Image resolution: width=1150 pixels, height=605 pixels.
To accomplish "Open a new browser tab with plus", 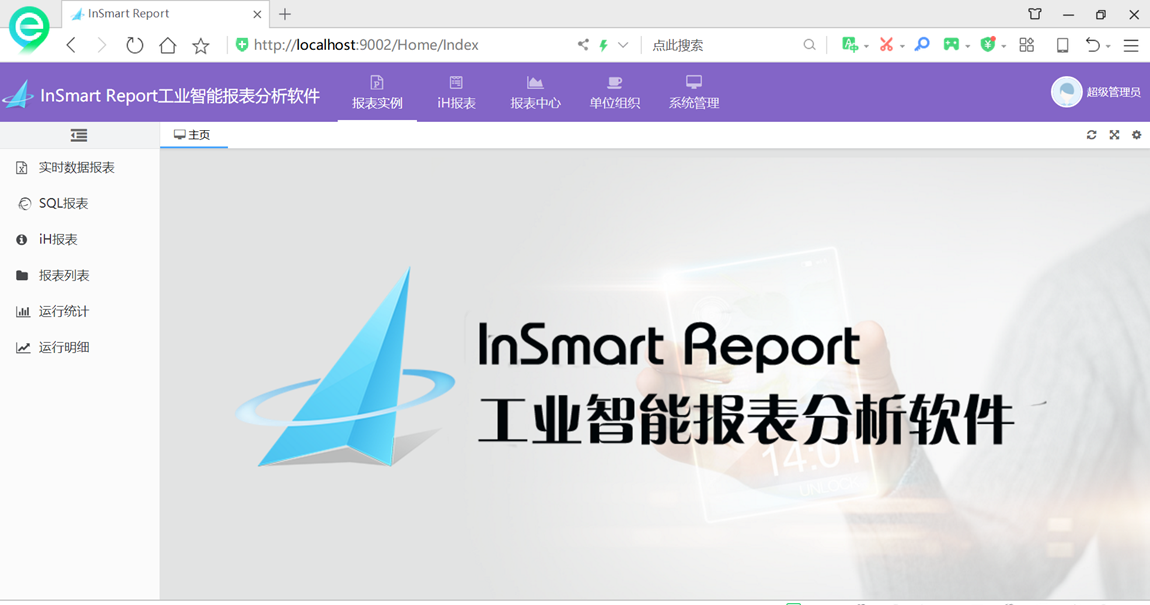I will [x=285, y=14].
